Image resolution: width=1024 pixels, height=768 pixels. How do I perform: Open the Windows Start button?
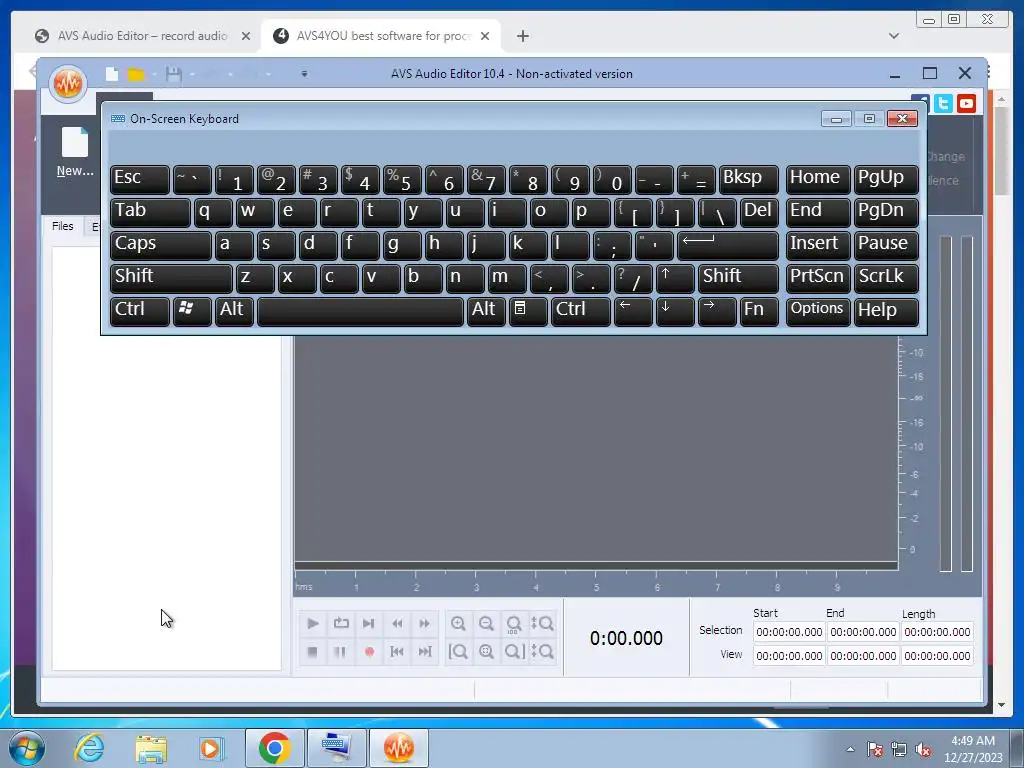click(27, 748)
